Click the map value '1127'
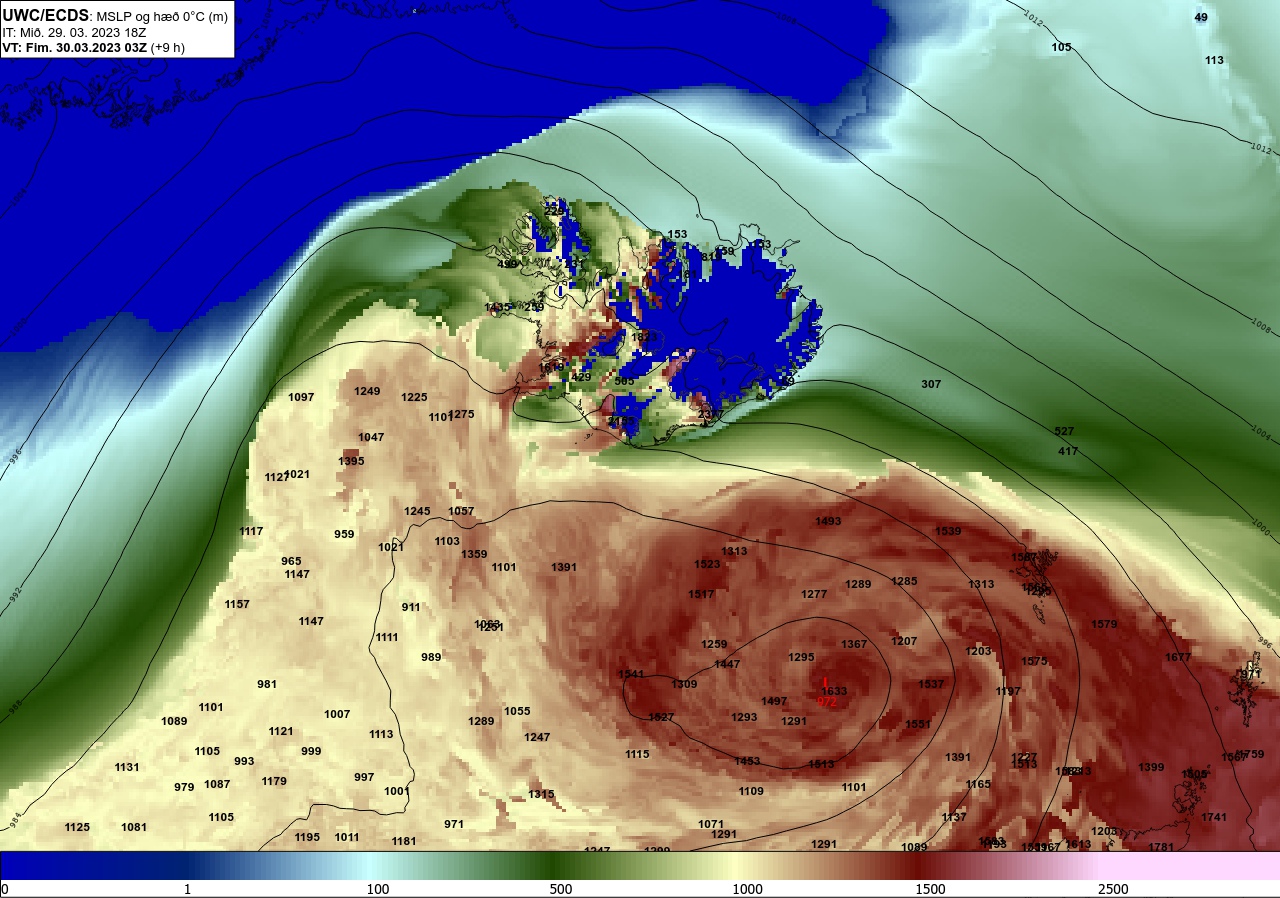Image resolution: width=1280 pixels, height=898 pixels. click(x=277, y=477)
